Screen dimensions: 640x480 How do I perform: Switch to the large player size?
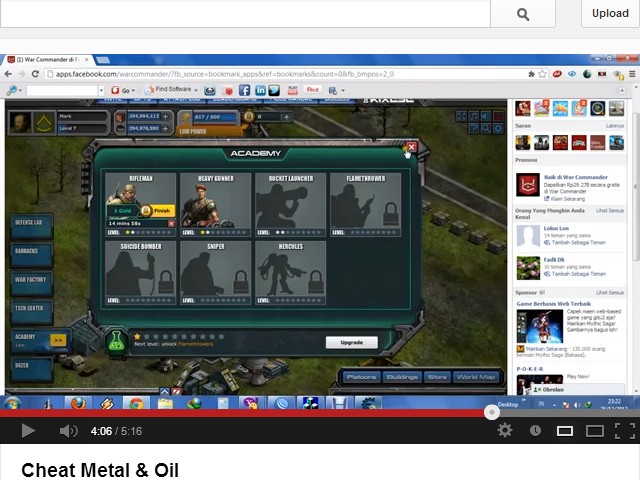pos(595,431)
